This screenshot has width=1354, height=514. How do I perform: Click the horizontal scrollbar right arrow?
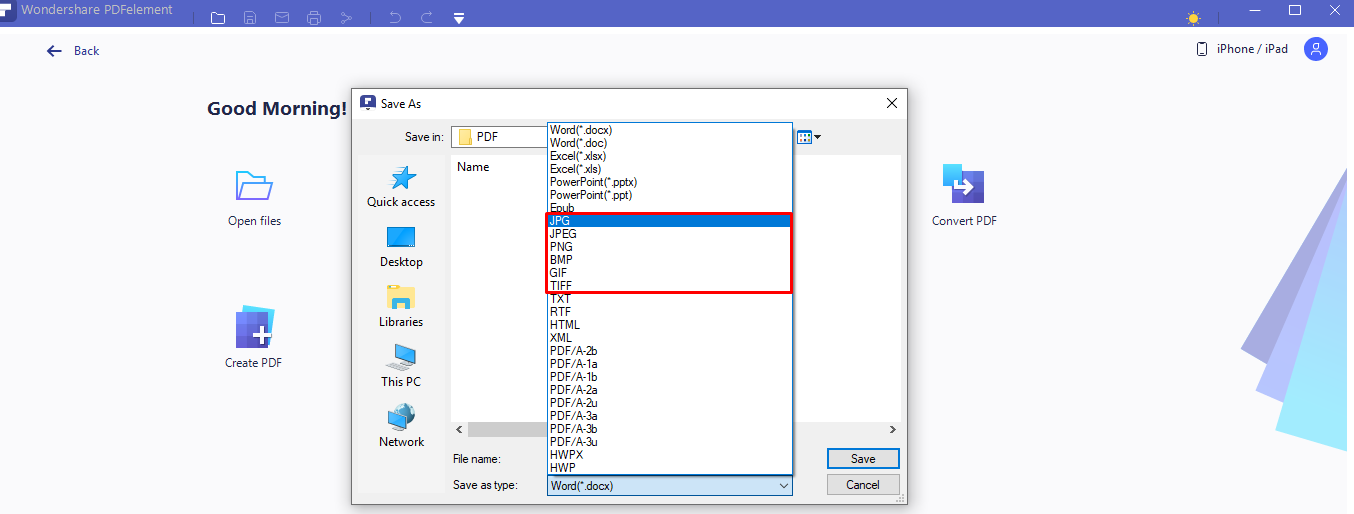pyautogui.click(x=893, y=429)
